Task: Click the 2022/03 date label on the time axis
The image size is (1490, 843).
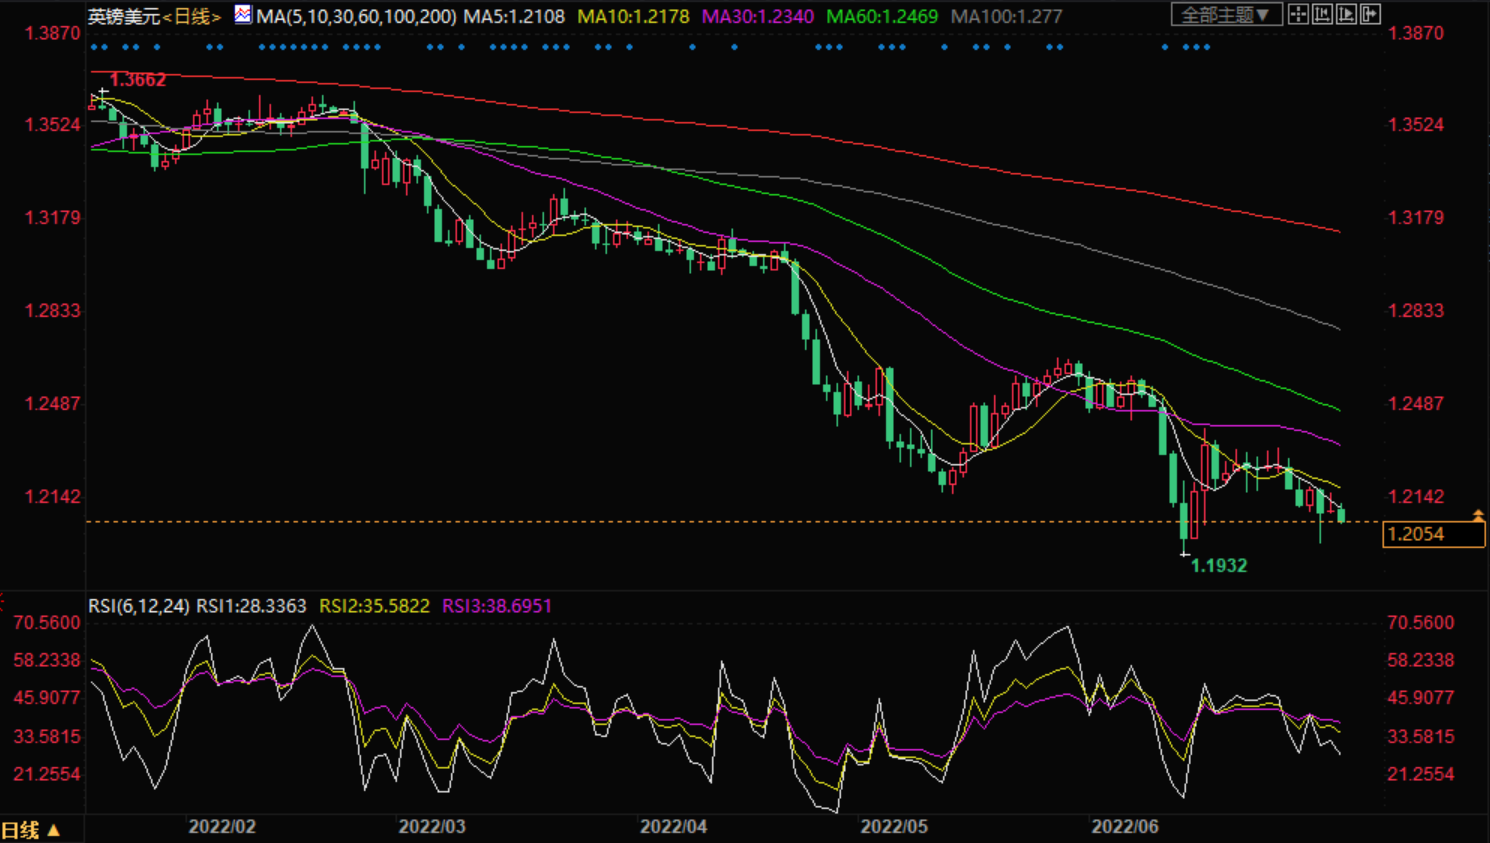Action: [x=432, y=827]
